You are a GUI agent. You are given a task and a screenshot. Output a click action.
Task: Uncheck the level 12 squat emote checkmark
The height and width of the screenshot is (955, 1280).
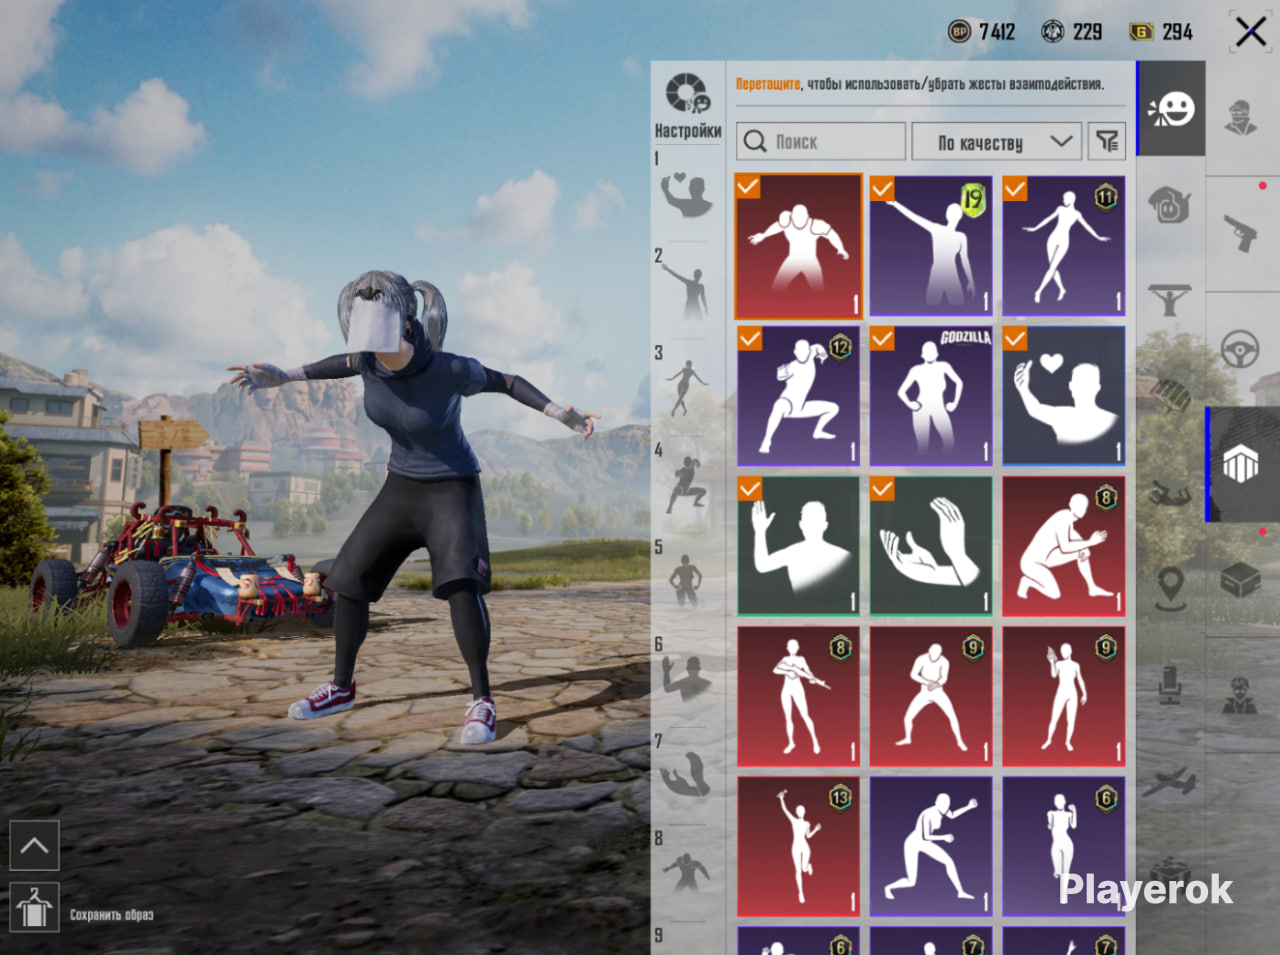pyautogui.click(x=749, y=338)
